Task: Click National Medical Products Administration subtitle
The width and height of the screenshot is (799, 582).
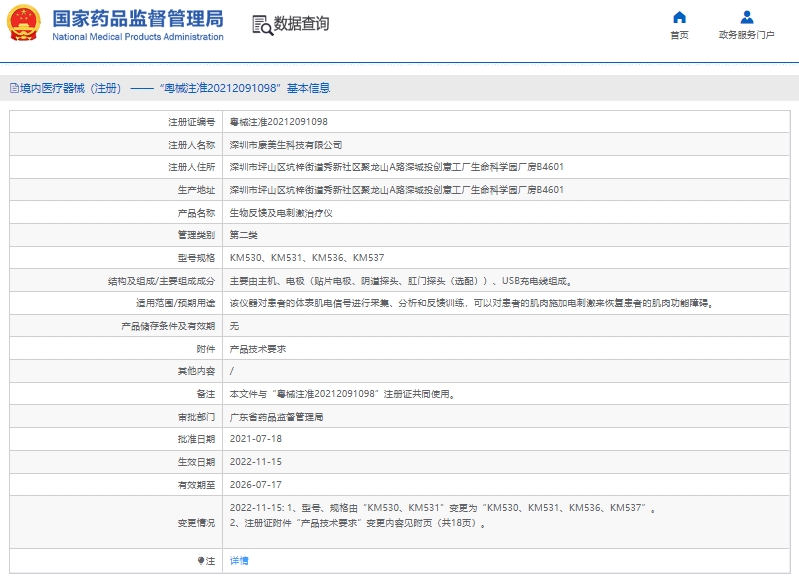Action: tap(138, 37)
